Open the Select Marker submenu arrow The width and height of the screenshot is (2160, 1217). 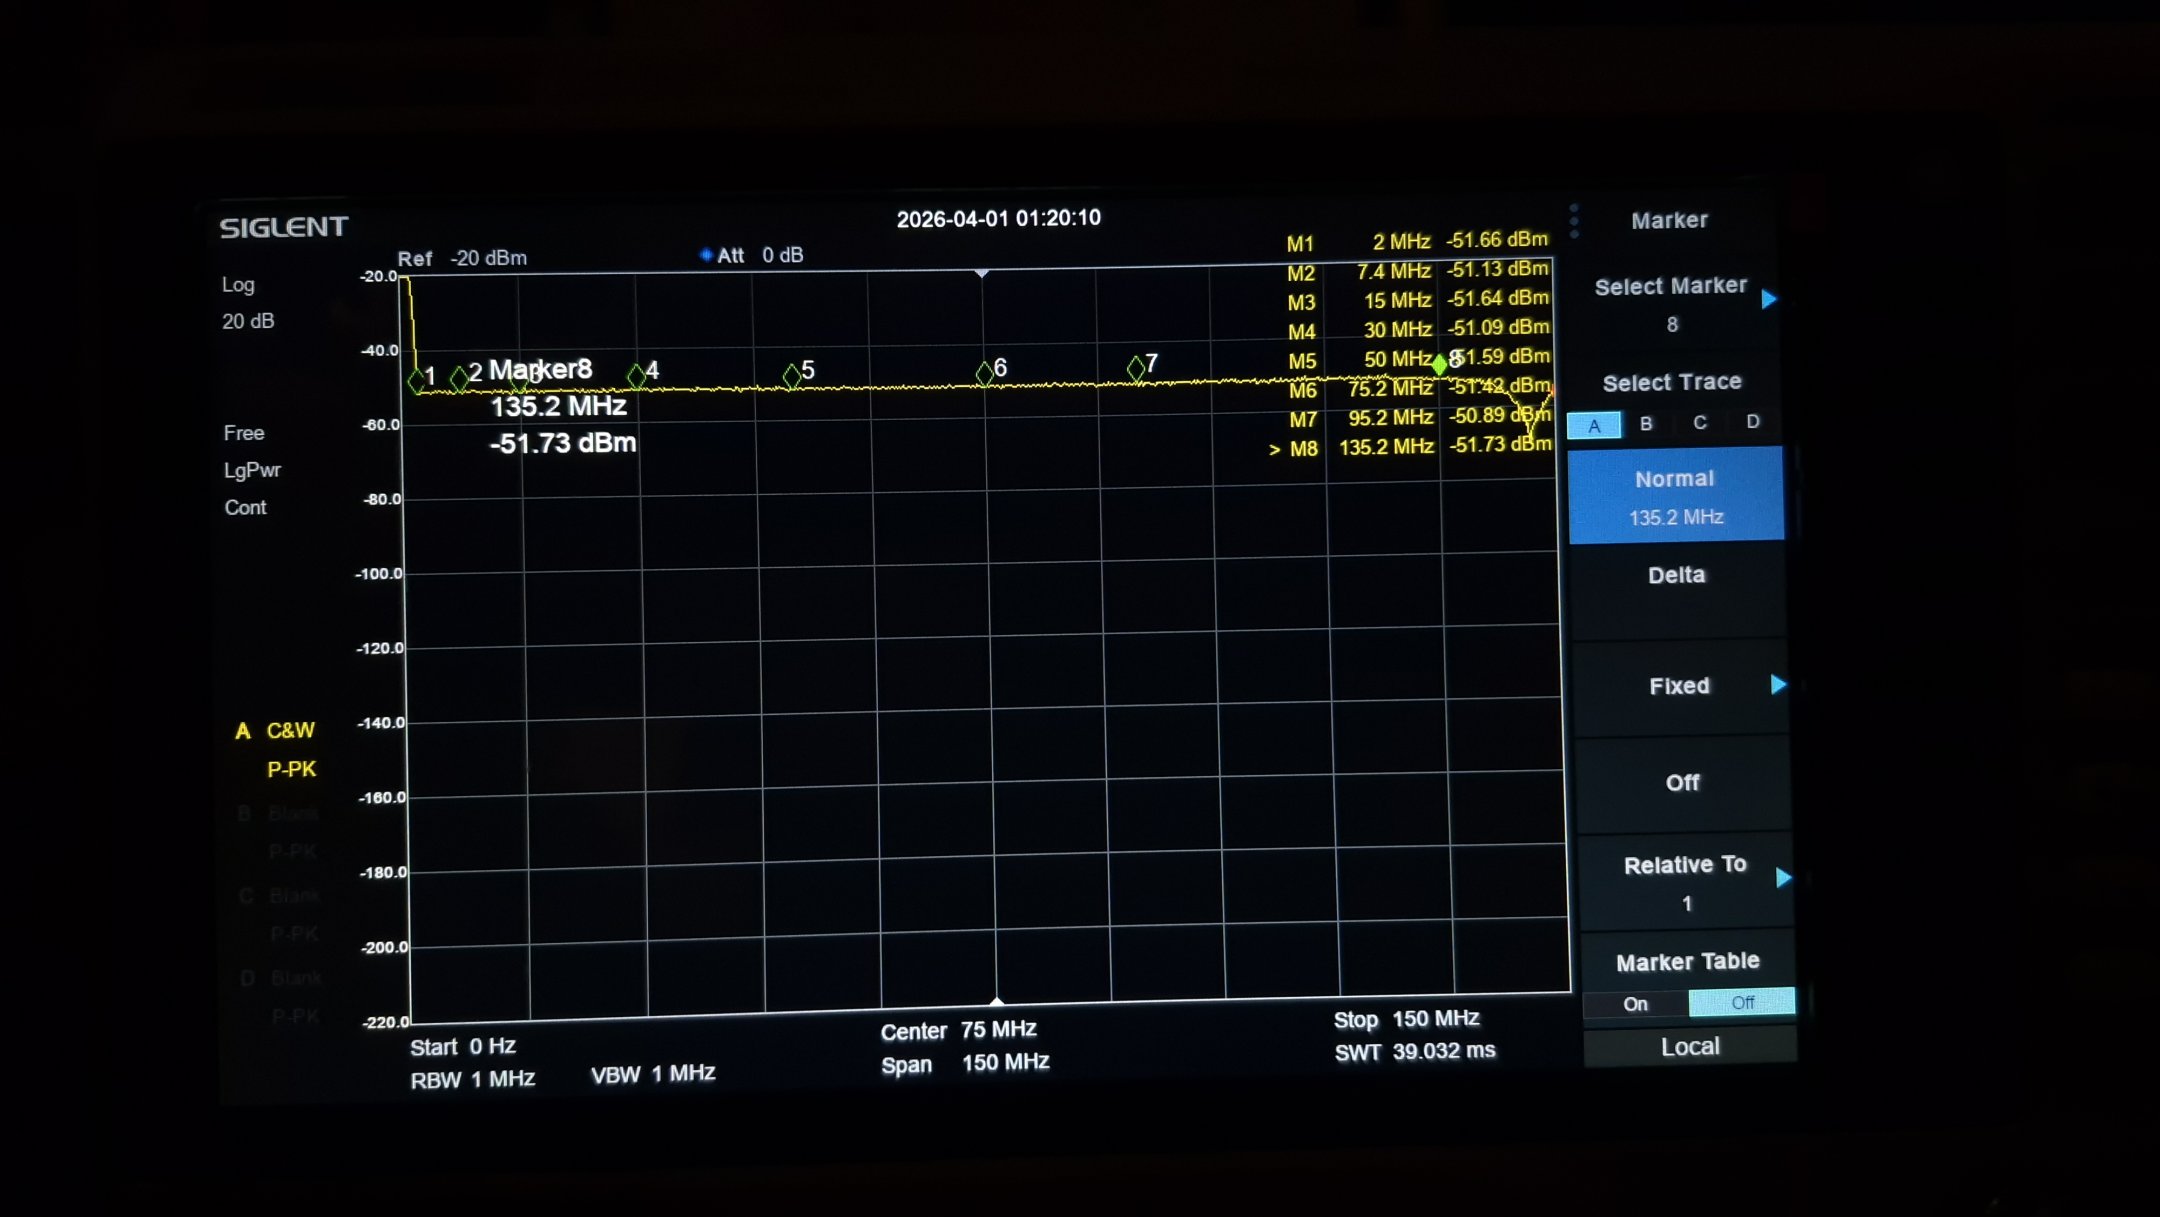(x=1769, y=299)
